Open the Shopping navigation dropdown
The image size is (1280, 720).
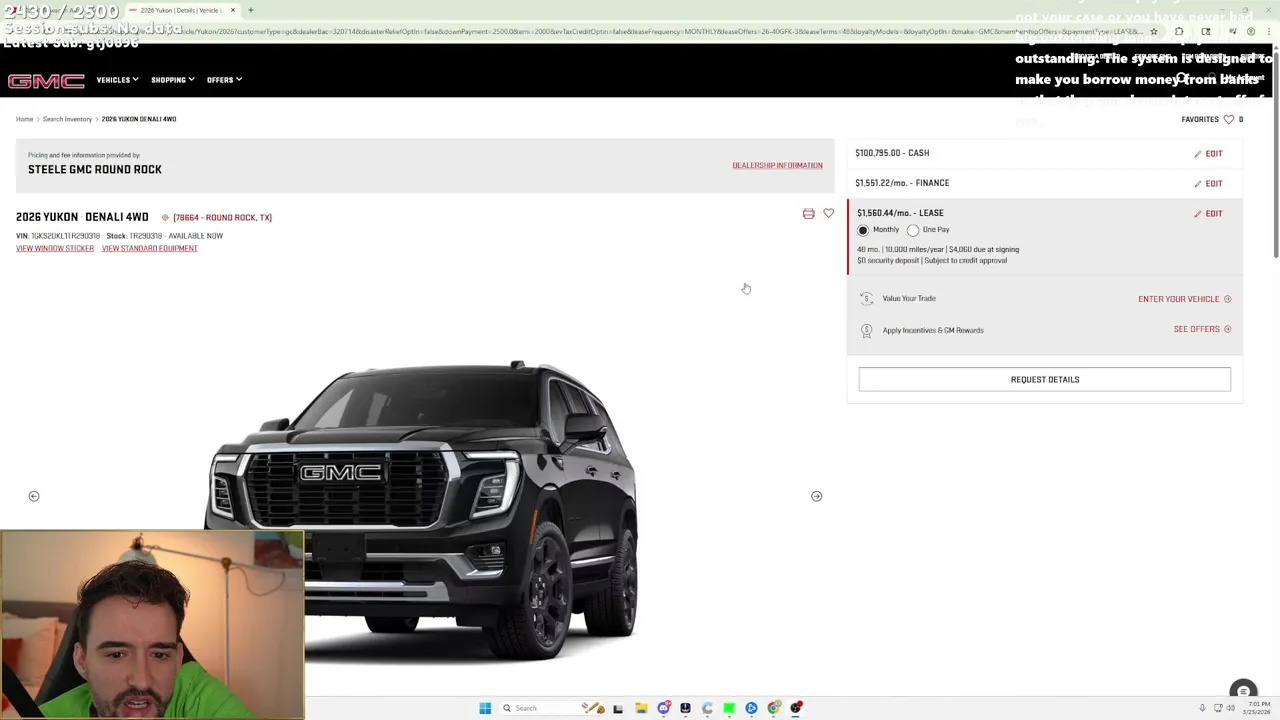click(x=171, y=80)
